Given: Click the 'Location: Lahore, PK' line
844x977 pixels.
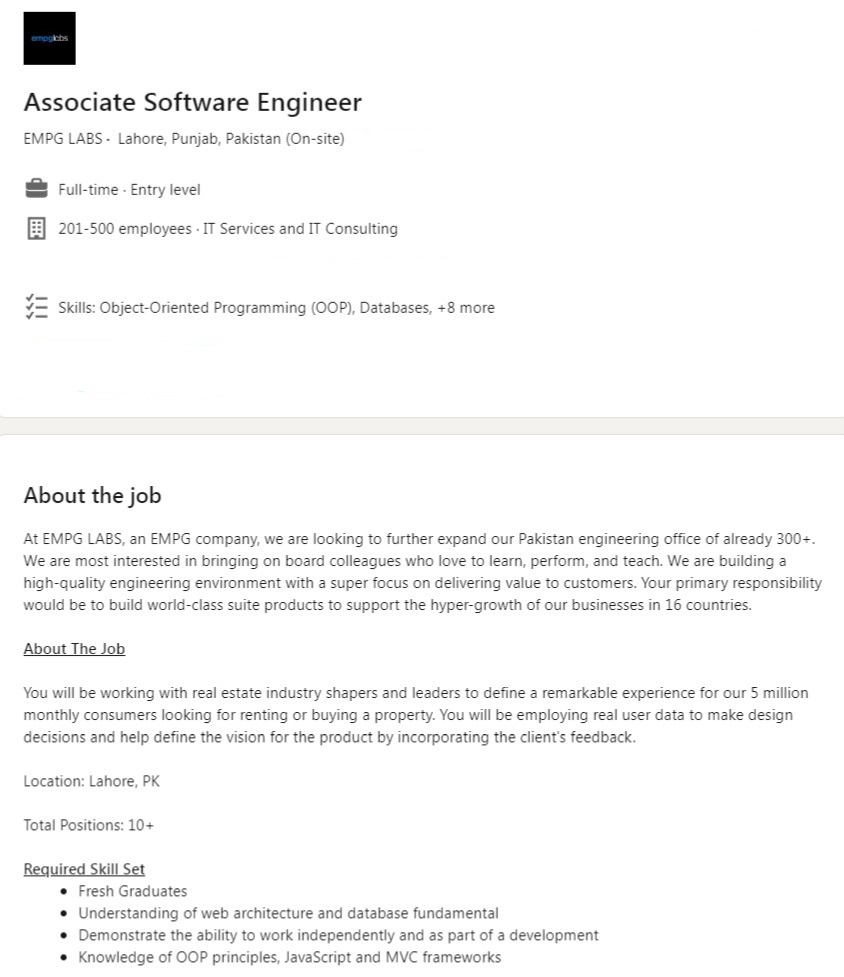Looking at the screenshot, I should (91, 781).
